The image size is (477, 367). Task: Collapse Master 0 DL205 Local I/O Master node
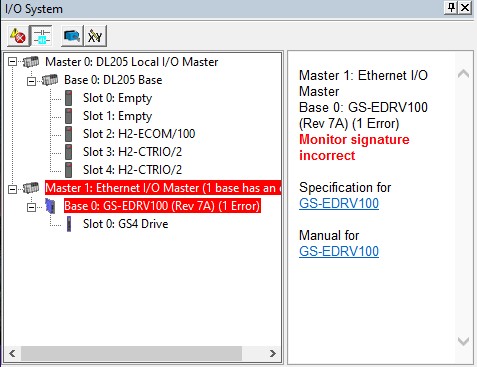[12, 62]
